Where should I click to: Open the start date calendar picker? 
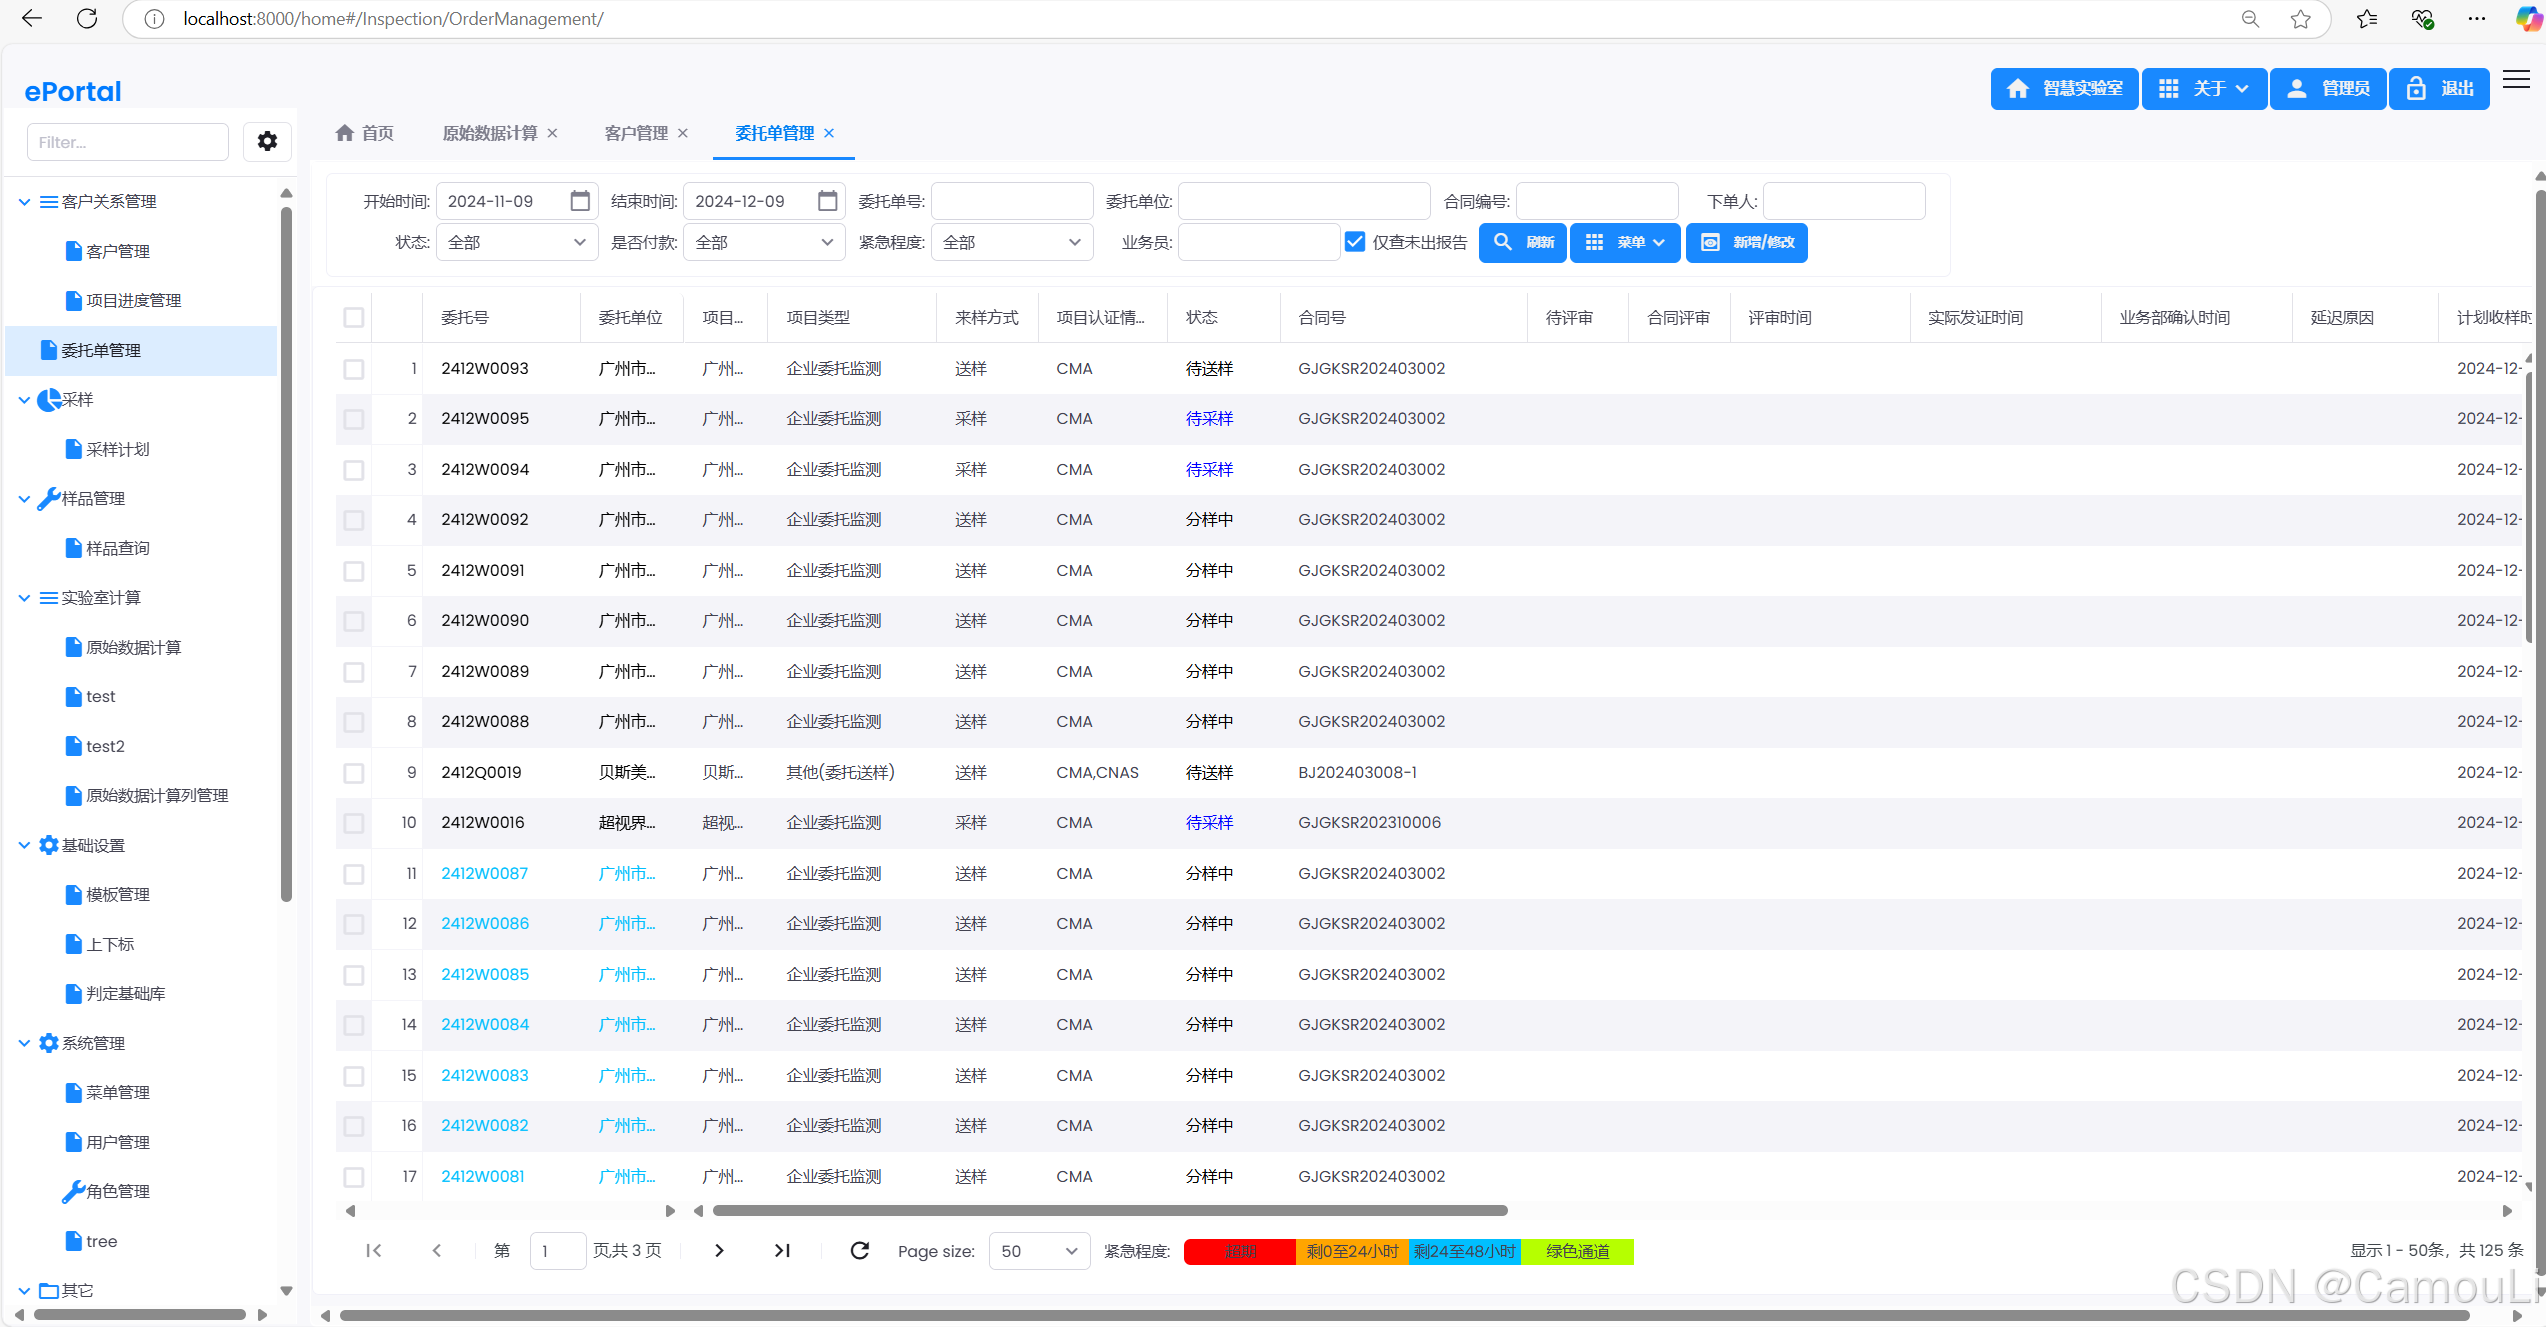[579, 201]
